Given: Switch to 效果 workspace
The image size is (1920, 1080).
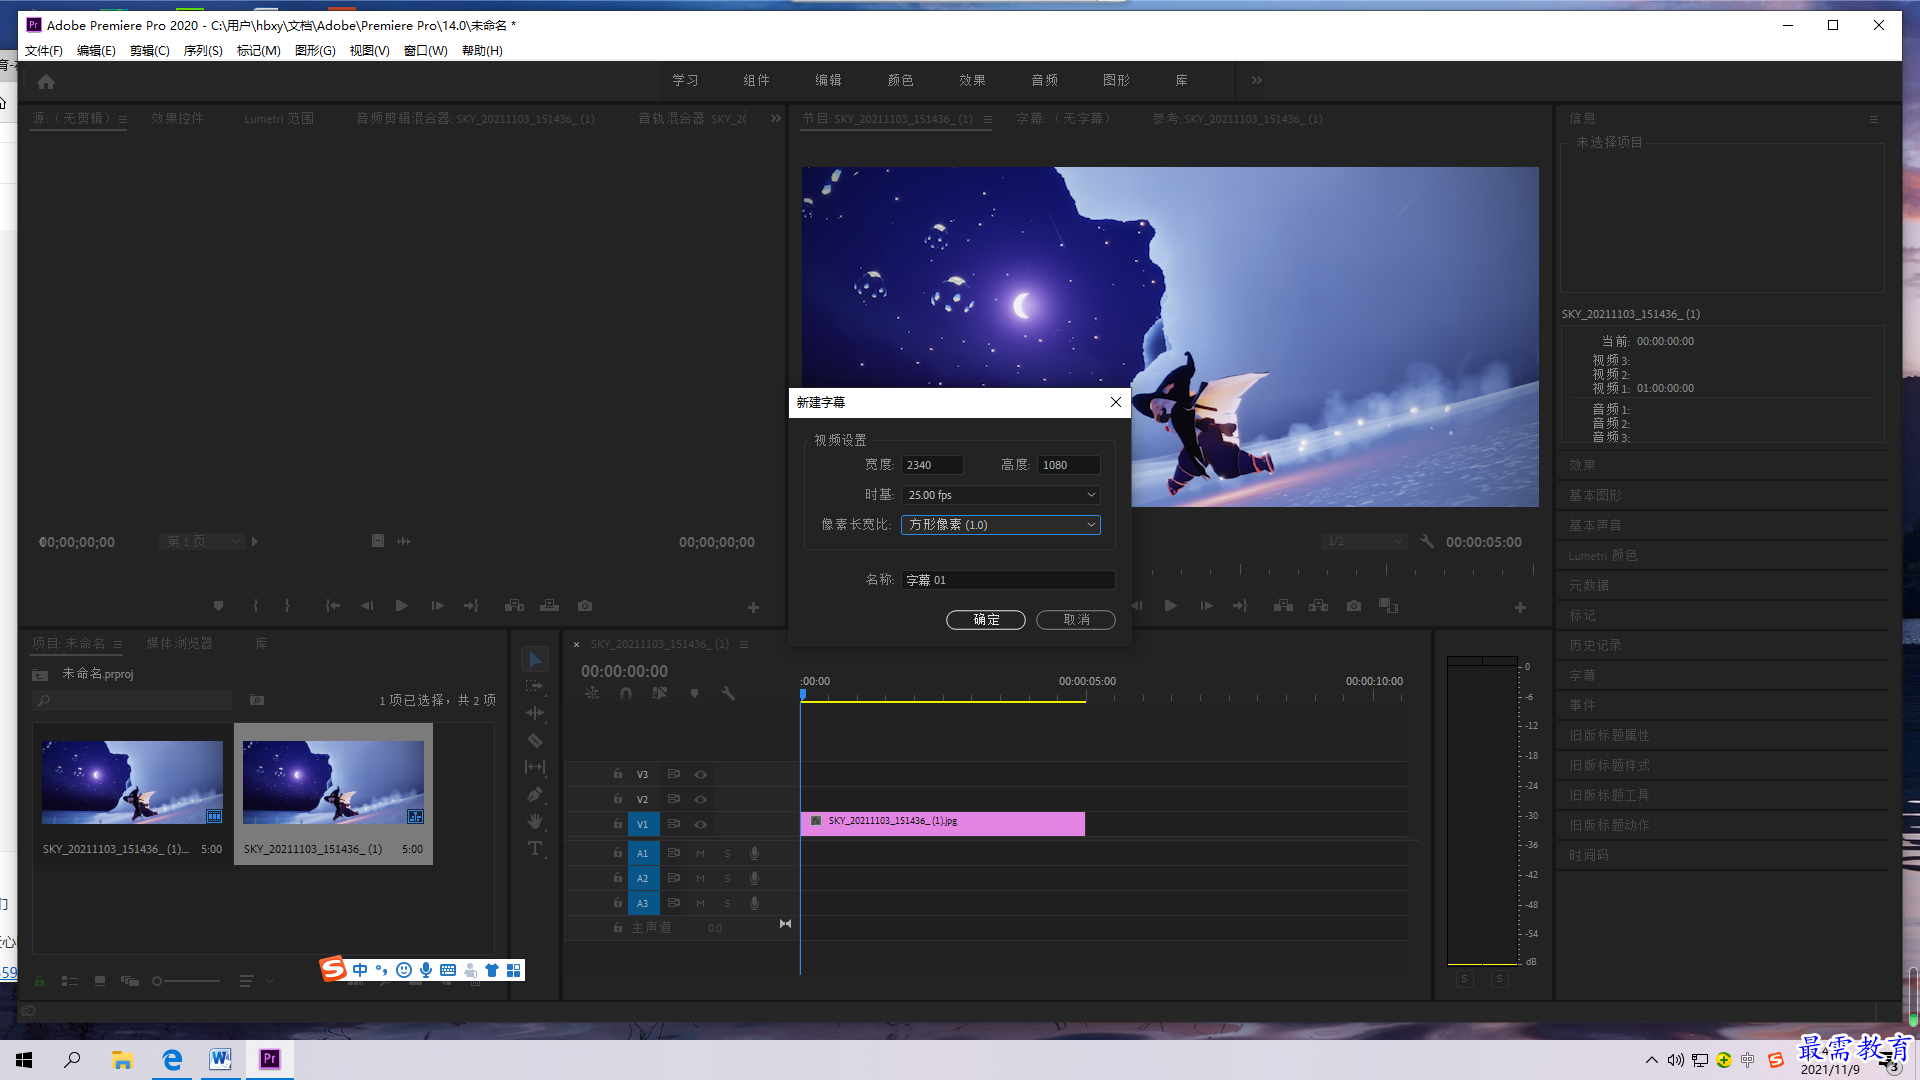Looking at the screenshot, I should point(972,80).
